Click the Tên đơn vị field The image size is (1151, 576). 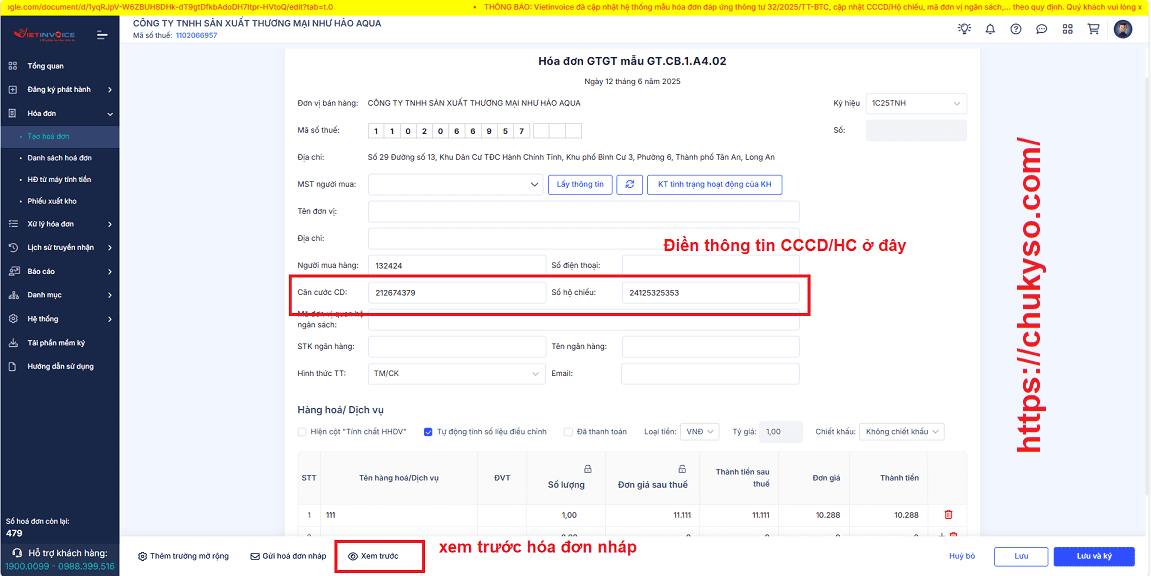tap(584, 211)
